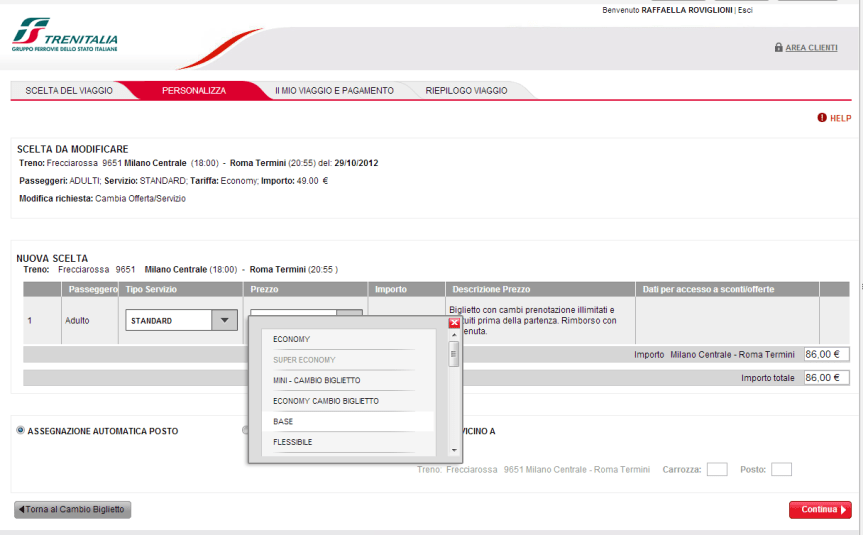
Task: Switch to Scelta del Viaggio tab
Action: point(69,91)
